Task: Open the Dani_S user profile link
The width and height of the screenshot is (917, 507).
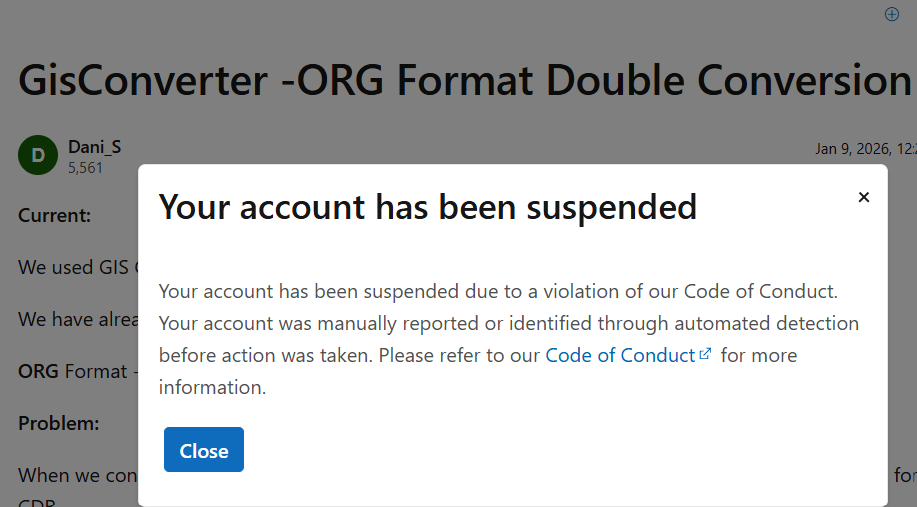Action: tap(94, 147)
